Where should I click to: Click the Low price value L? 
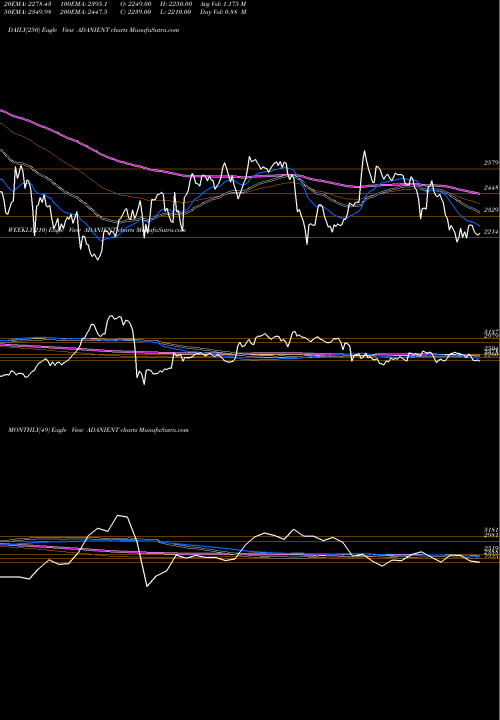176,11
